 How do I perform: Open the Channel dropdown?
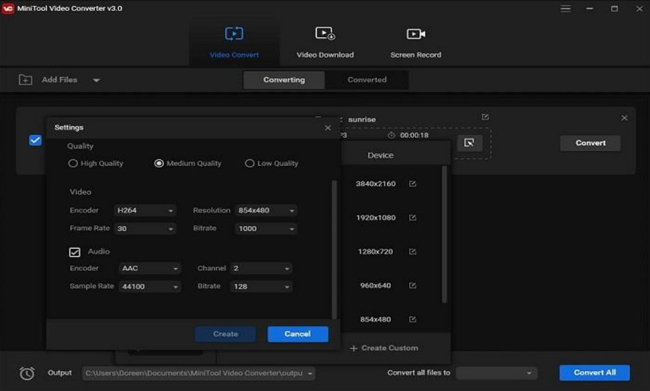coord(261,268)
